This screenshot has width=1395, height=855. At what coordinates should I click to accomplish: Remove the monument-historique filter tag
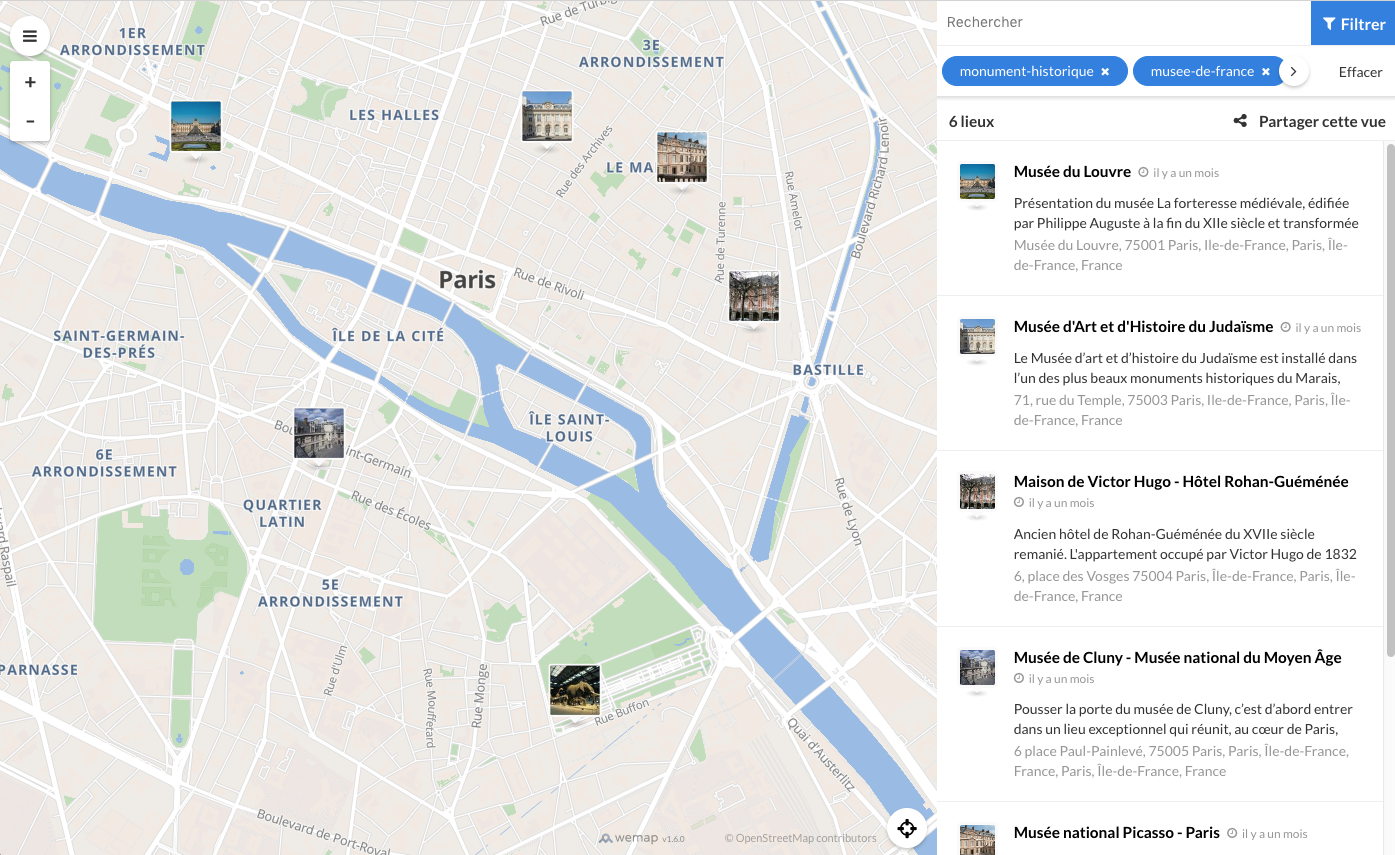coord(1105,72)
